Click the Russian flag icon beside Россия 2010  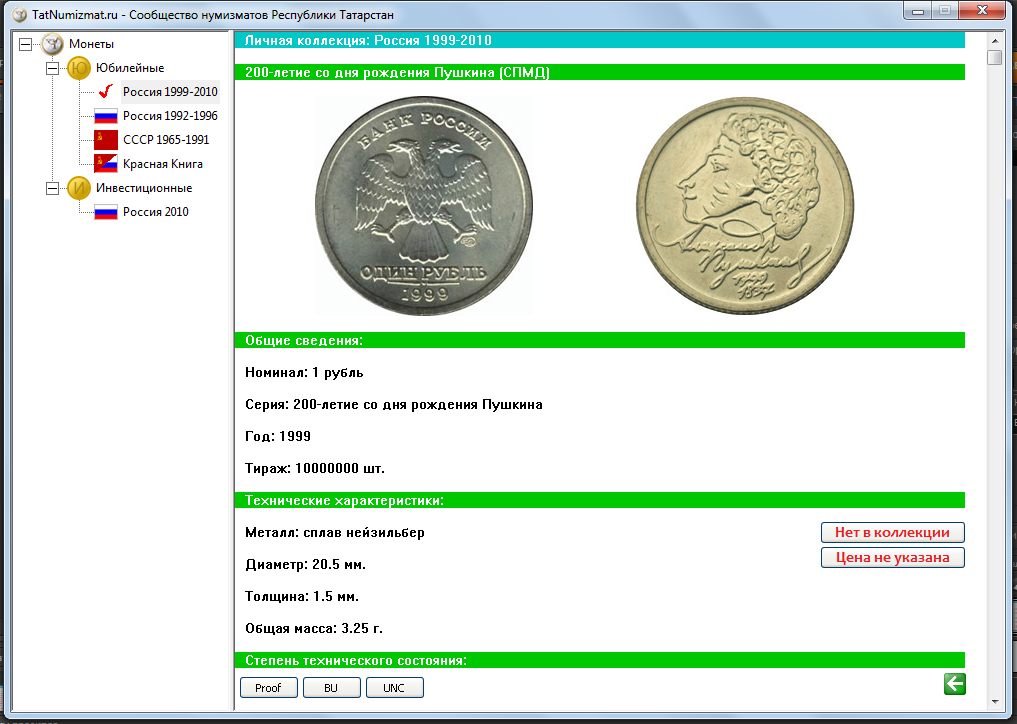tap(106, 211)
